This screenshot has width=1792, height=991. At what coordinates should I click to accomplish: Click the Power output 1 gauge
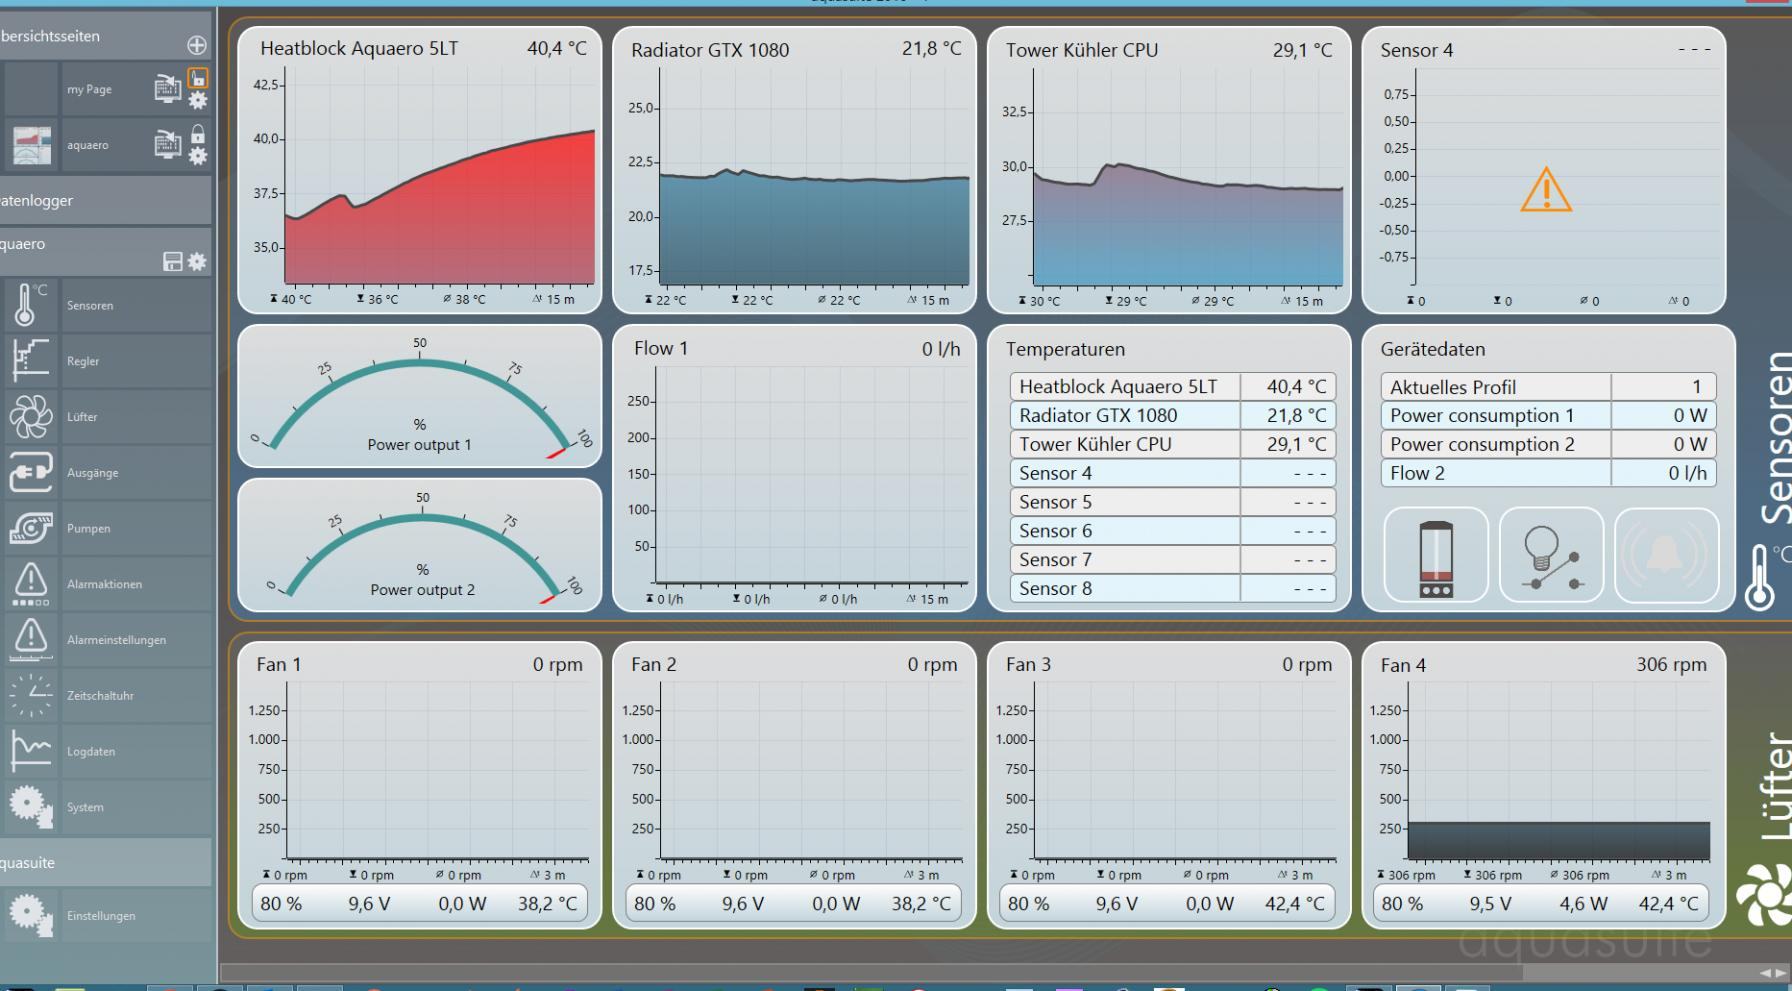click(420, 396)
